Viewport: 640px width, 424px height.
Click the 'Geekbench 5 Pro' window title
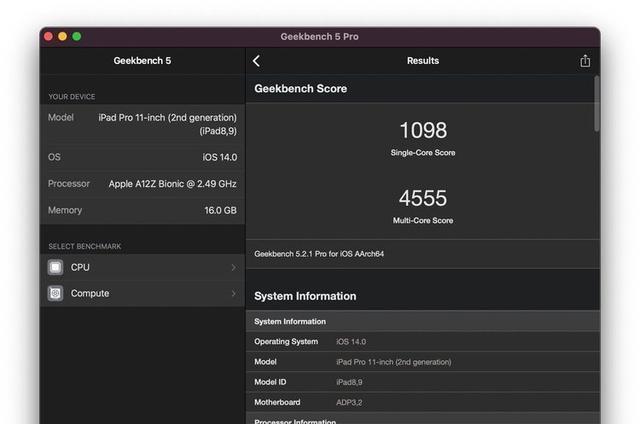tap(320, 37)
